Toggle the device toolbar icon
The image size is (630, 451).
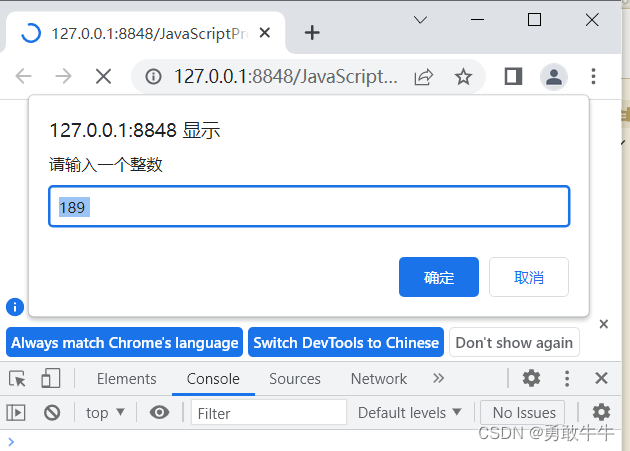pyautogui.click(x=51, y=378)
